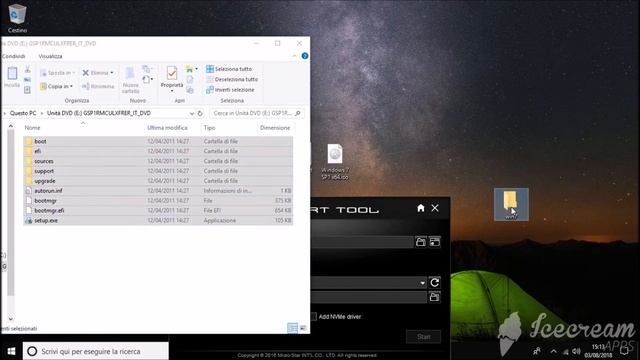Sort by the Dimensione column header
Viewport: 640px width, 360px height.
coord(275,128)
